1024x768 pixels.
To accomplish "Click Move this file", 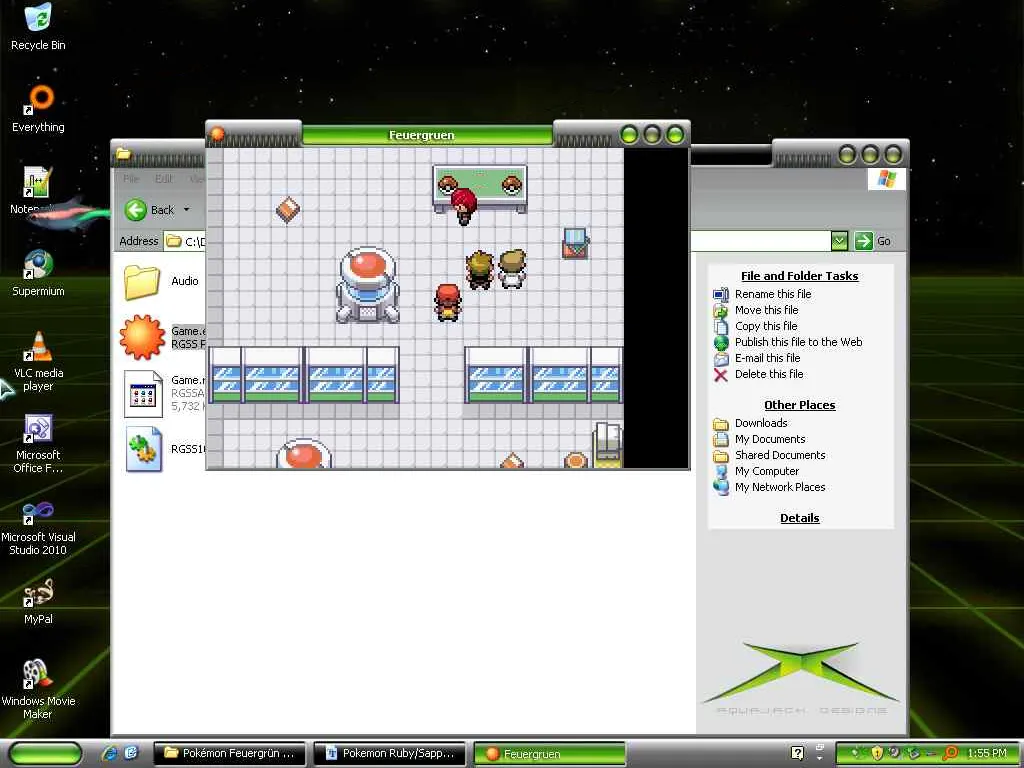I will tap(766, 310).
